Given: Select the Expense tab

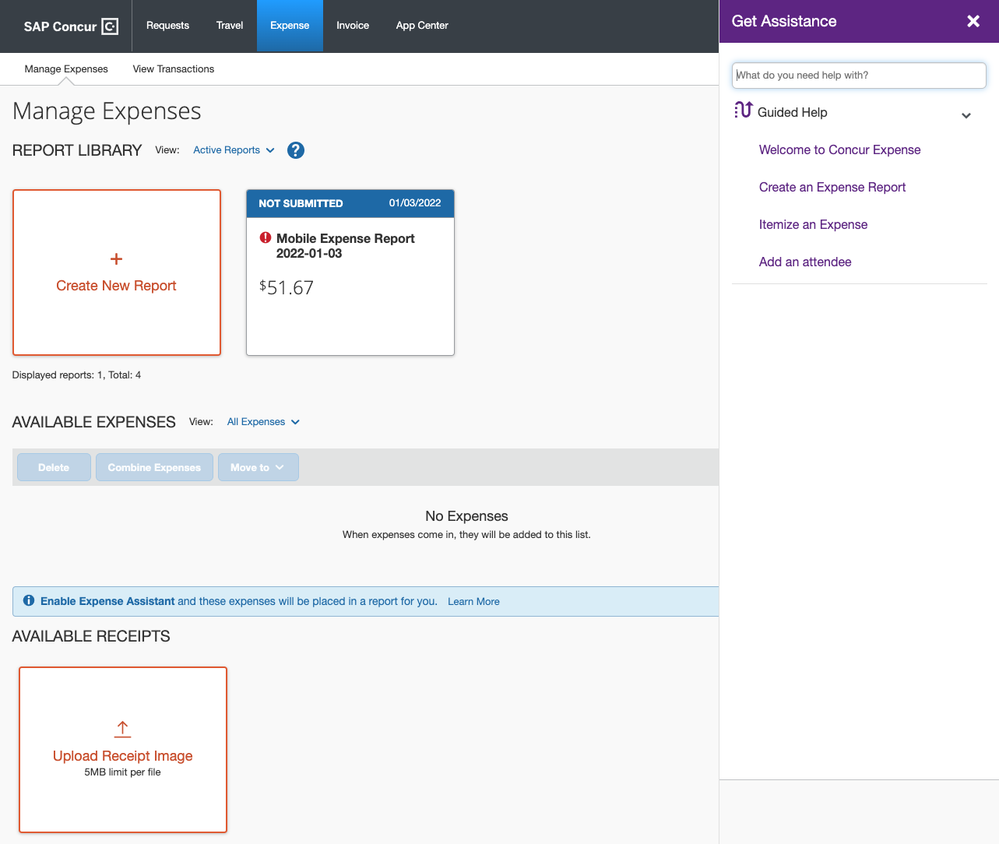Looking at the screenshot, I should coord(289,25).
